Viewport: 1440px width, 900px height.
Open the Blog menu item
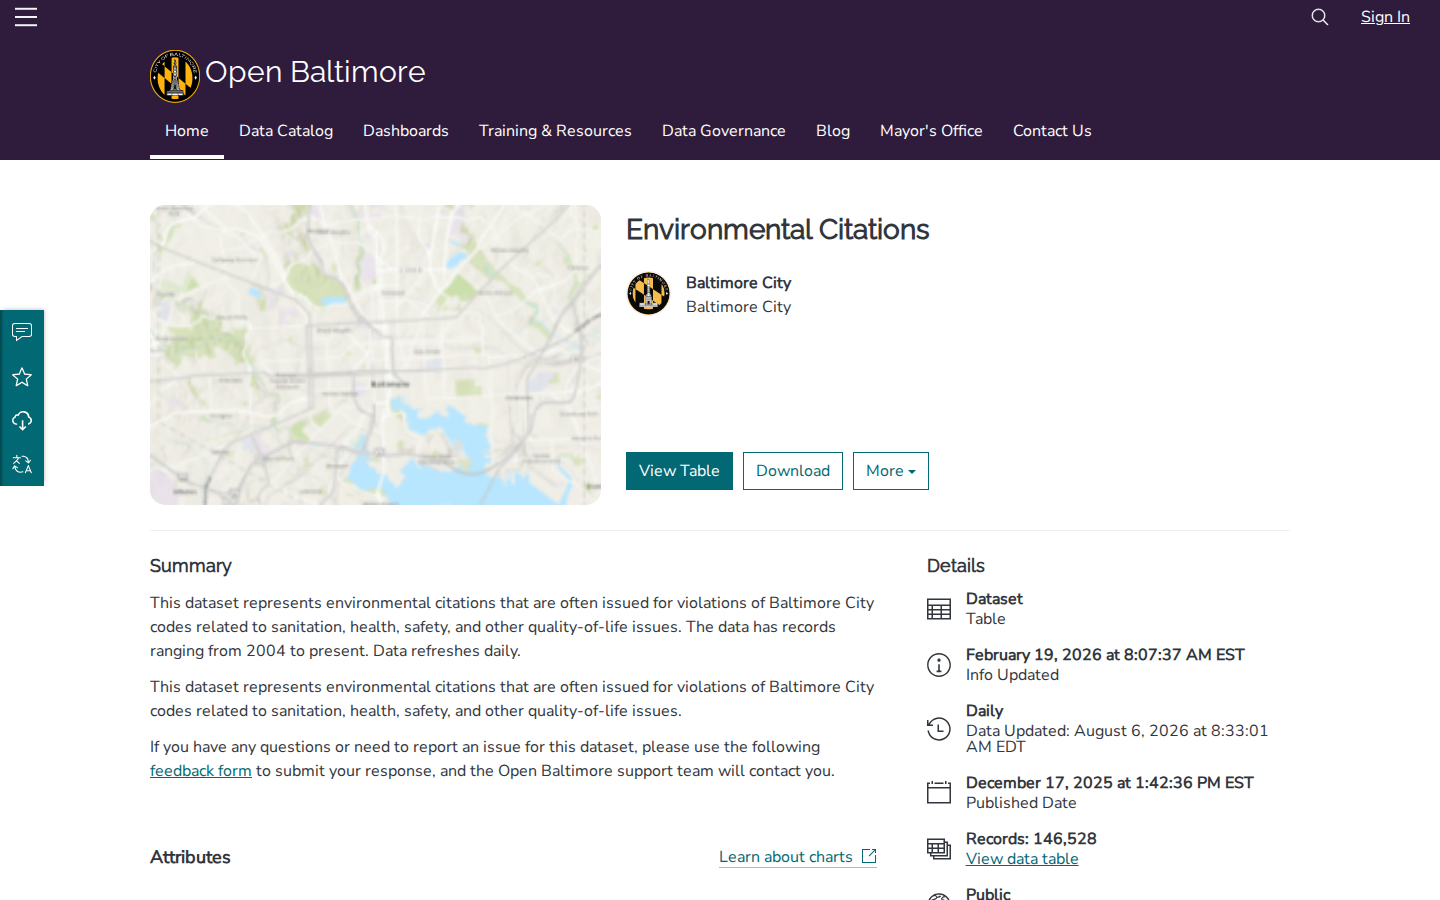tap(833, 131)
